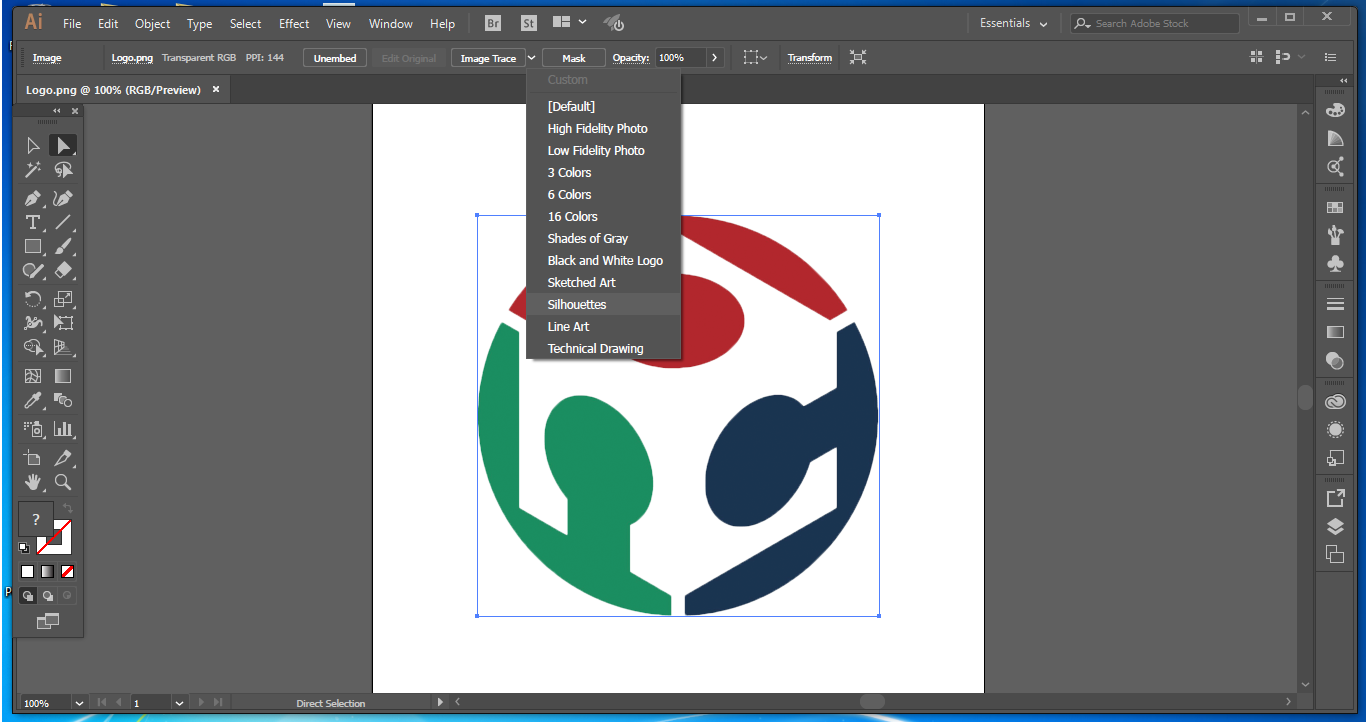
Task: Open the Color panel palette icon
Action: point(1335,112)
